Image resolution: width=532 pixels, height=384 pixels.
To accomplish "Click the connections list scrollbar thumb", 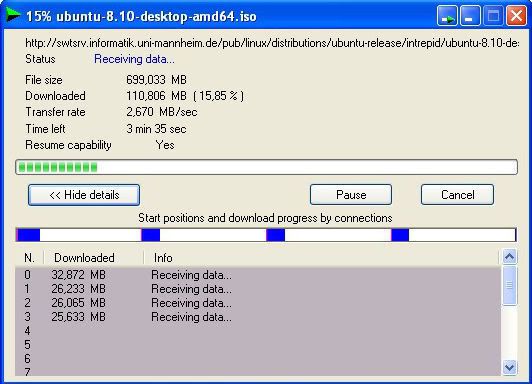I will (509, 285).
